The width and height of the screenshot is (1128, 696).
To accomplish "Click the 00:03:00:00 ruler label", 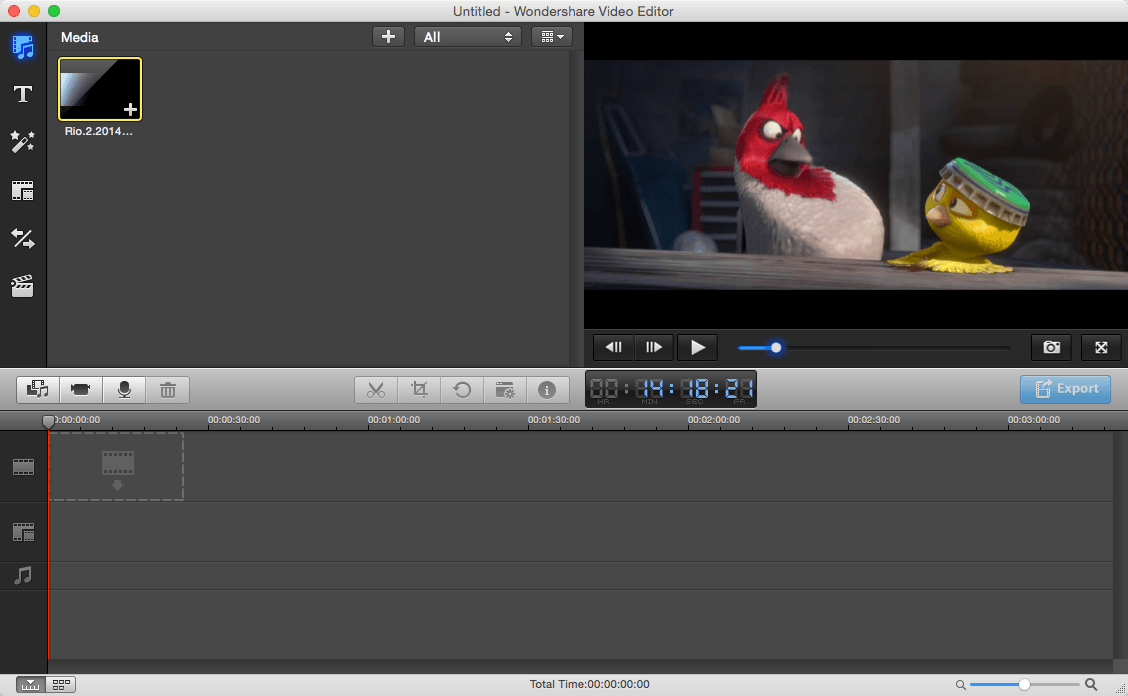I will point(1034,420).
